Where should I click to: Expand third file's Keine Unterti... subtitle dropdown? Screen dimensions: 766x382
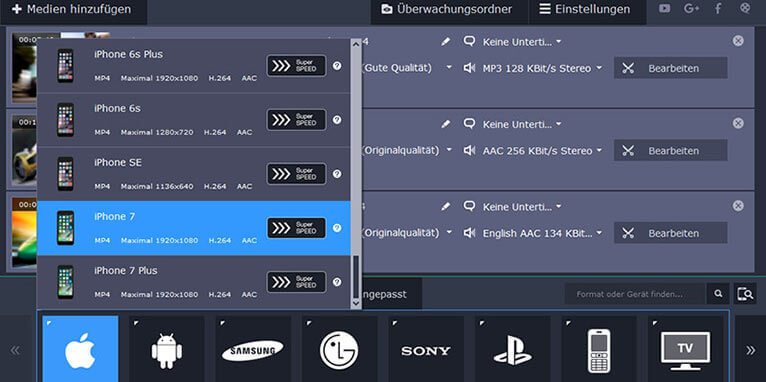coord(522,207)
